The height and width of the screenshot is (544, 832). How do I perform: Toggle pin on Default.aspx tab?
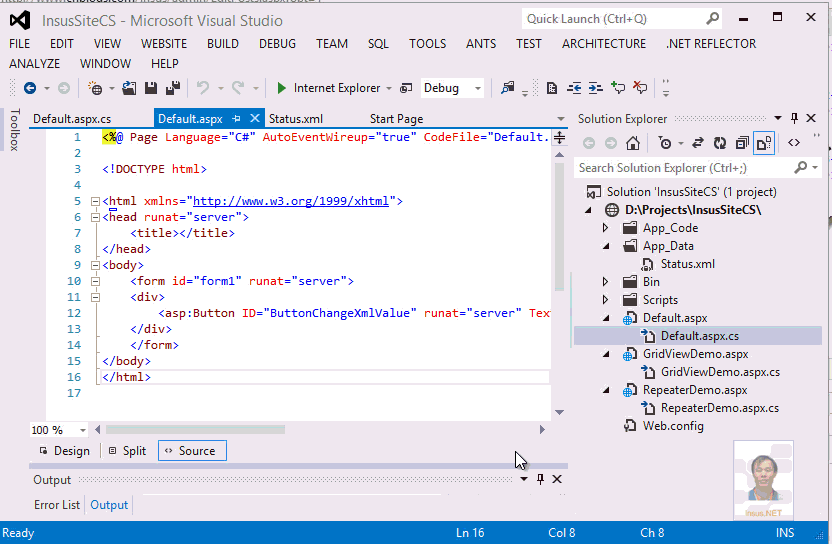(x=236, y=119)
